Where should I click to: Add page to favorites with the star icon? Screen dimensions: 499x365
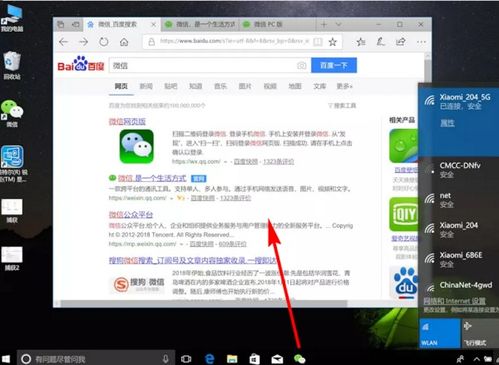coord(333,42)
